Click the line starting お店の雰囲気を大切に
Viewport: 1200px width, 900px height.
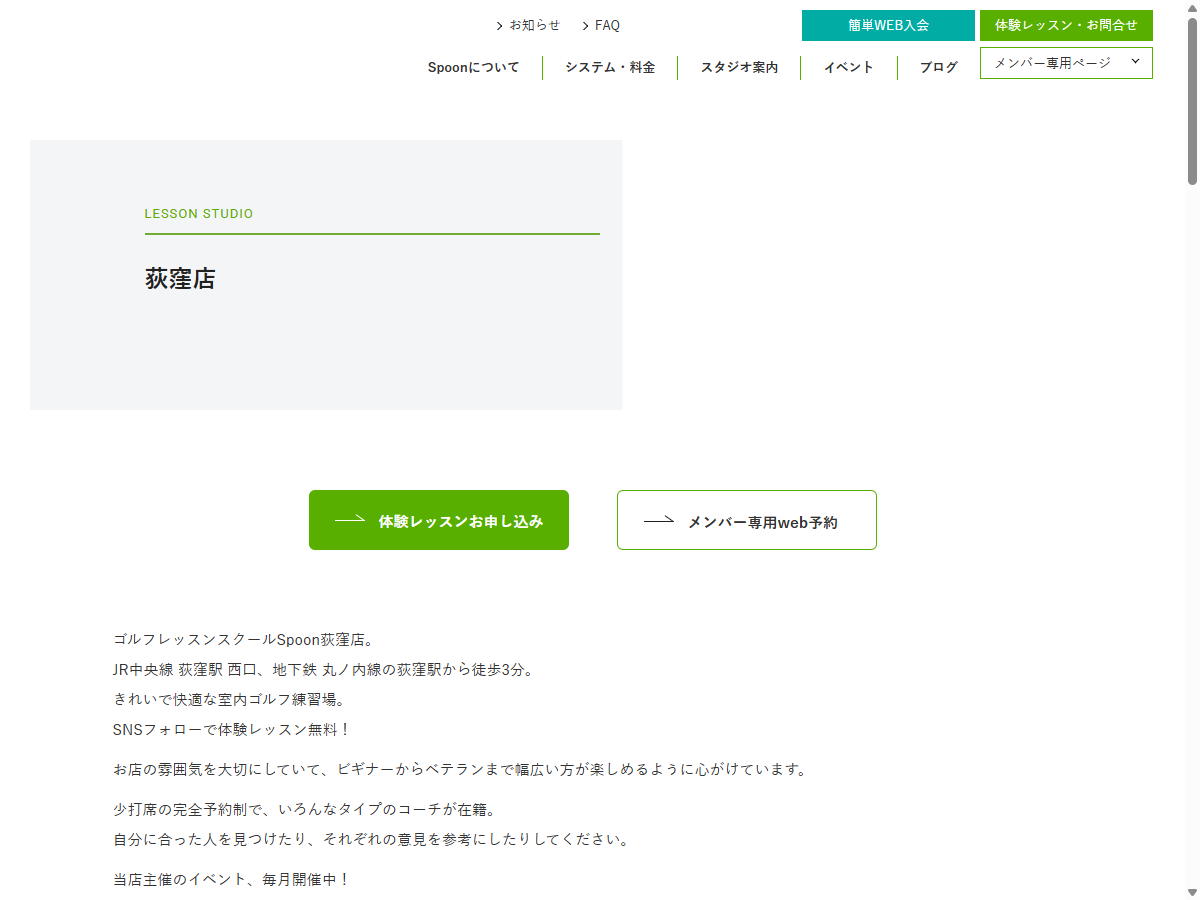coord(460,770)
